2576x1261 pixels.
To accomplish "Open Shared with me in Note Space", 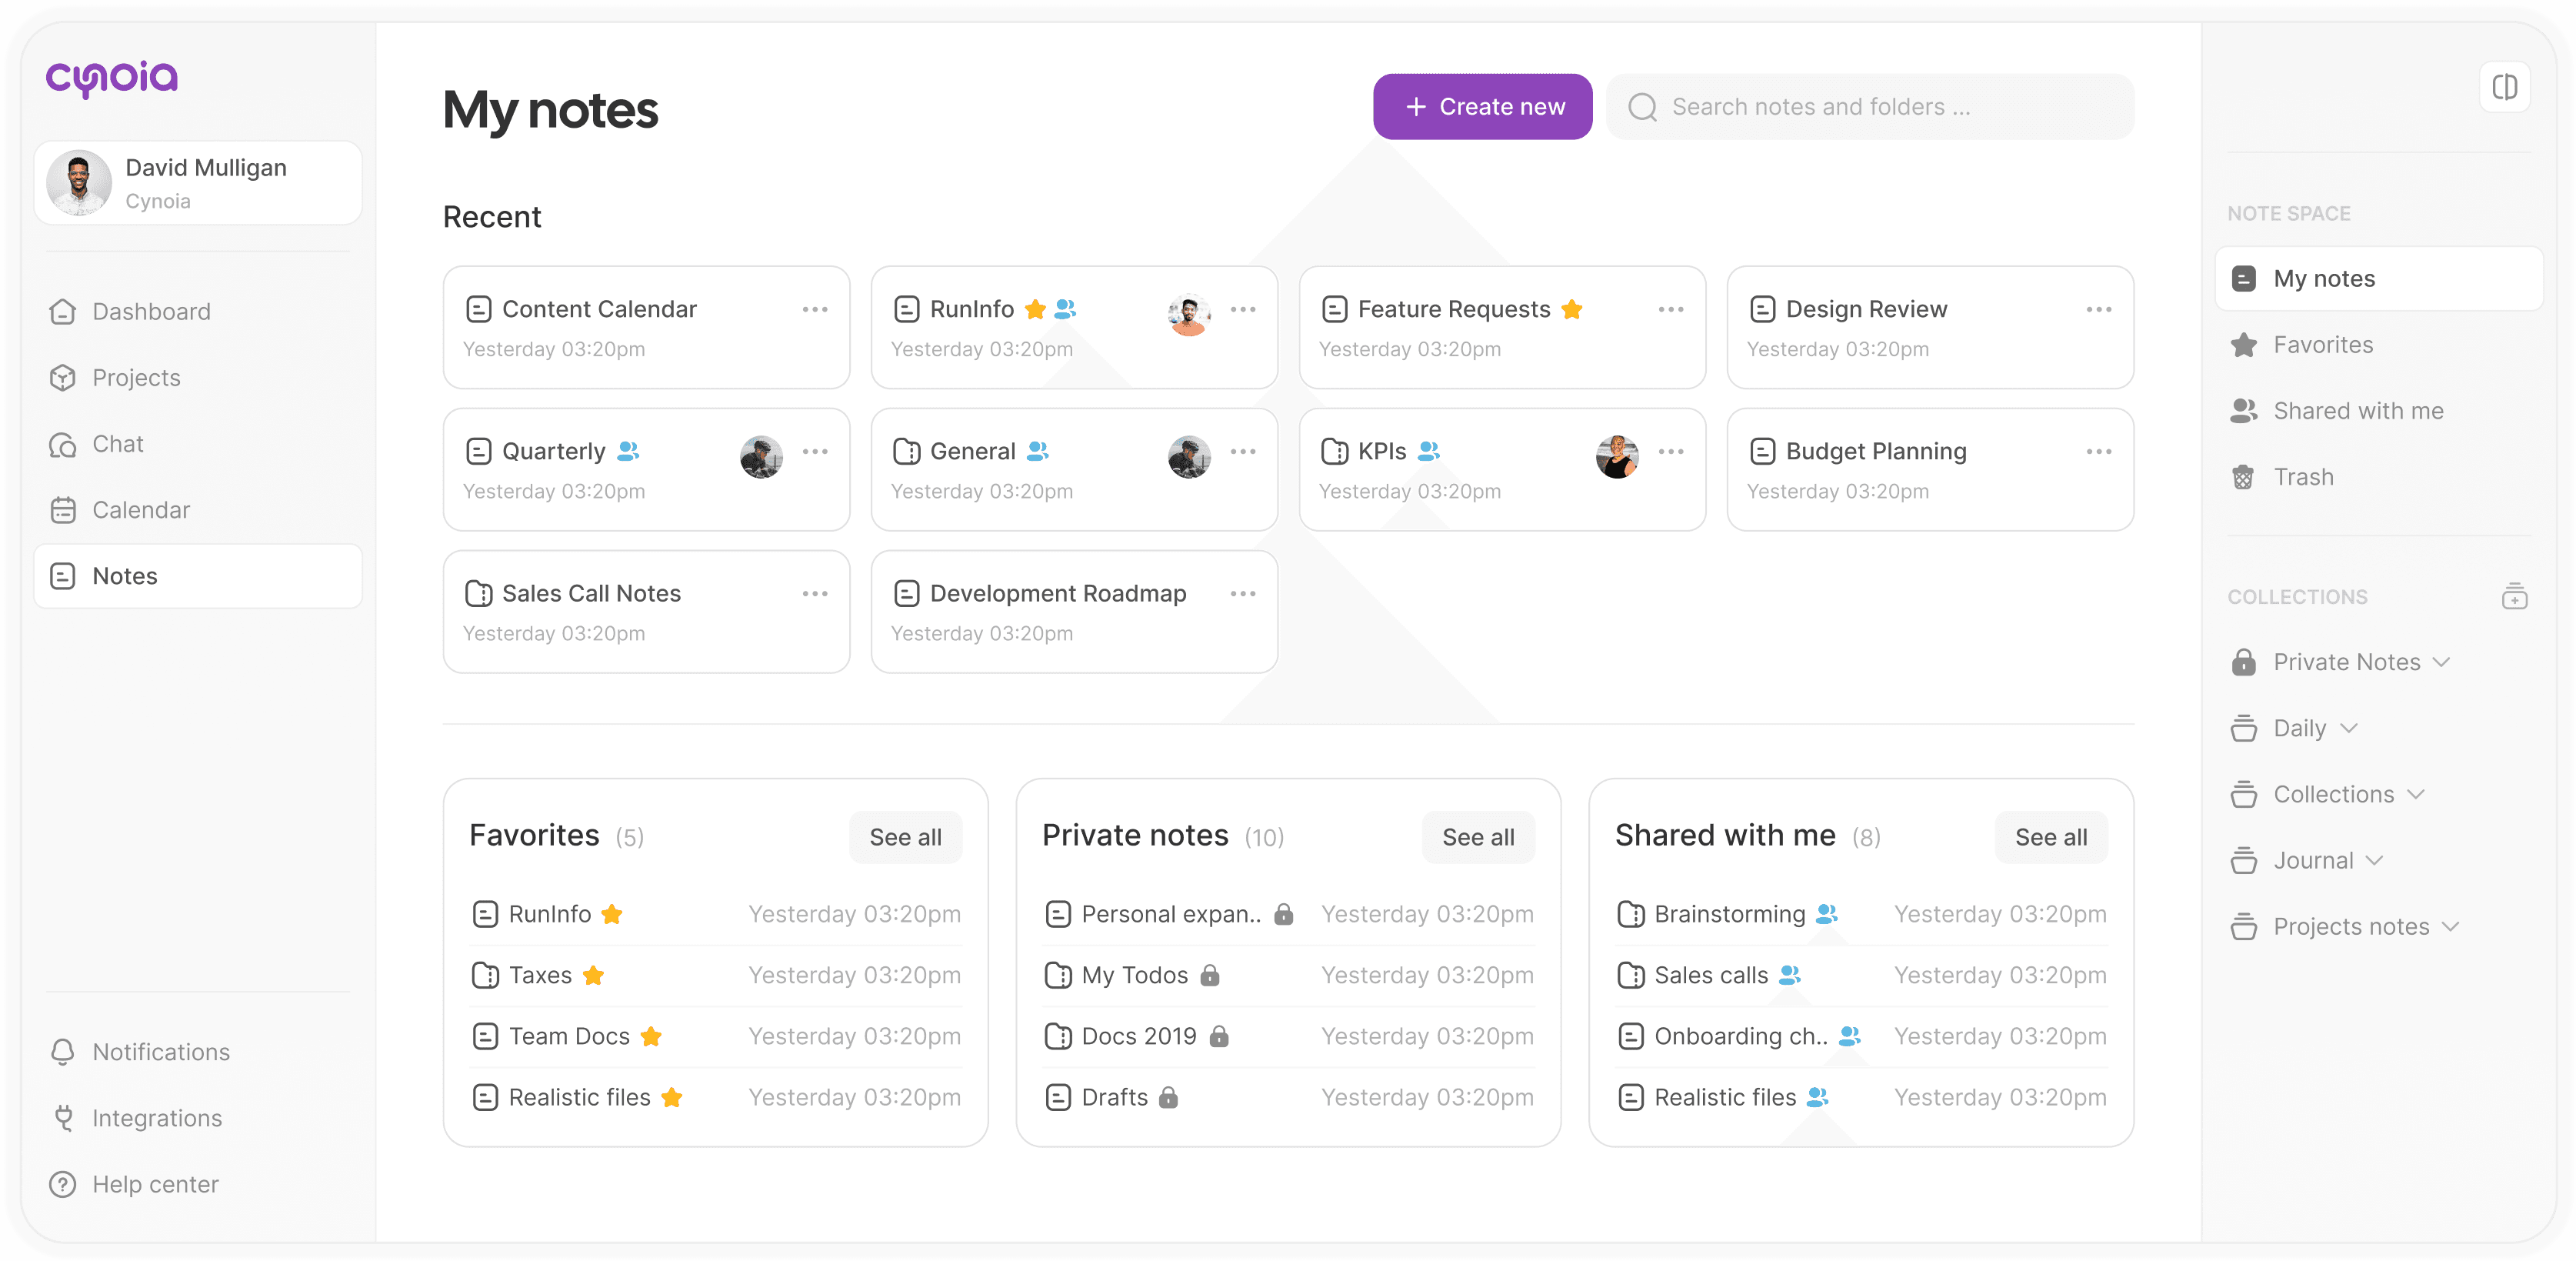I will click(x=2357, y=411).
